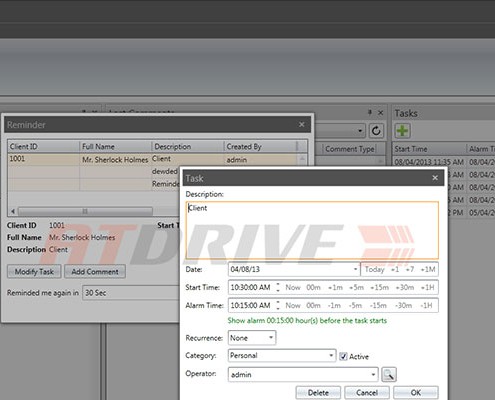Click the Add Comment button
This screenshot has width=495, height=400.
point(95,271)
